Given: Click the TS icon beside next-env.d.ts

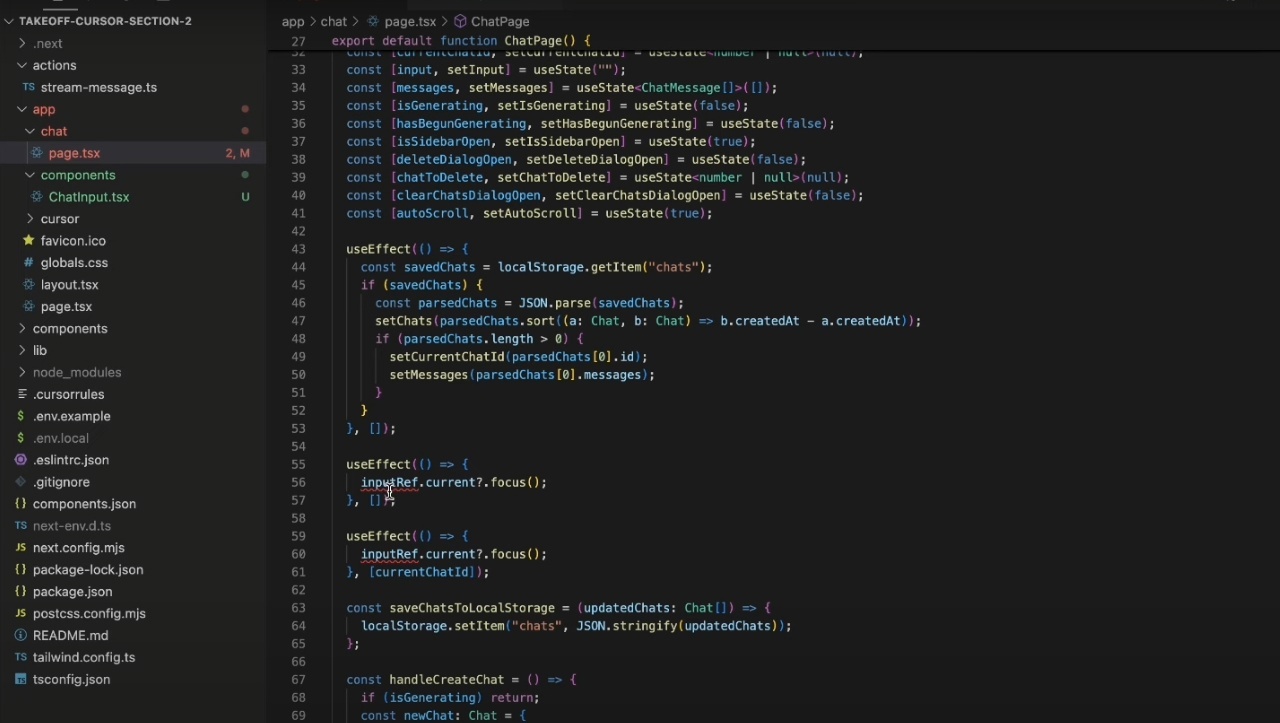Looking at the screenshot, I should 21,526.
